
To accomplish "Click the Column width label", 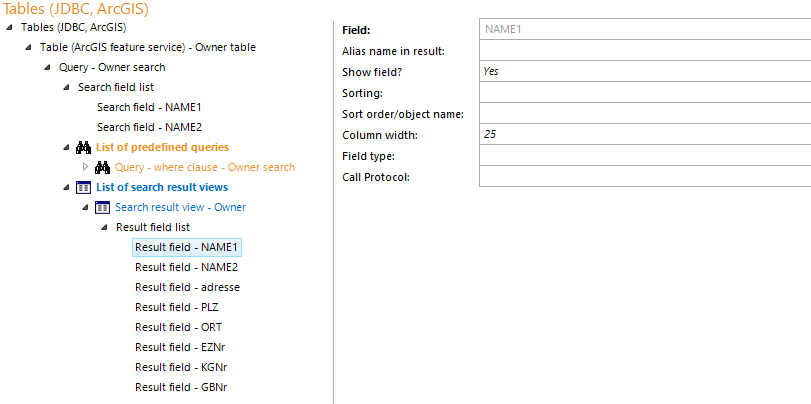I will point(380,136).
